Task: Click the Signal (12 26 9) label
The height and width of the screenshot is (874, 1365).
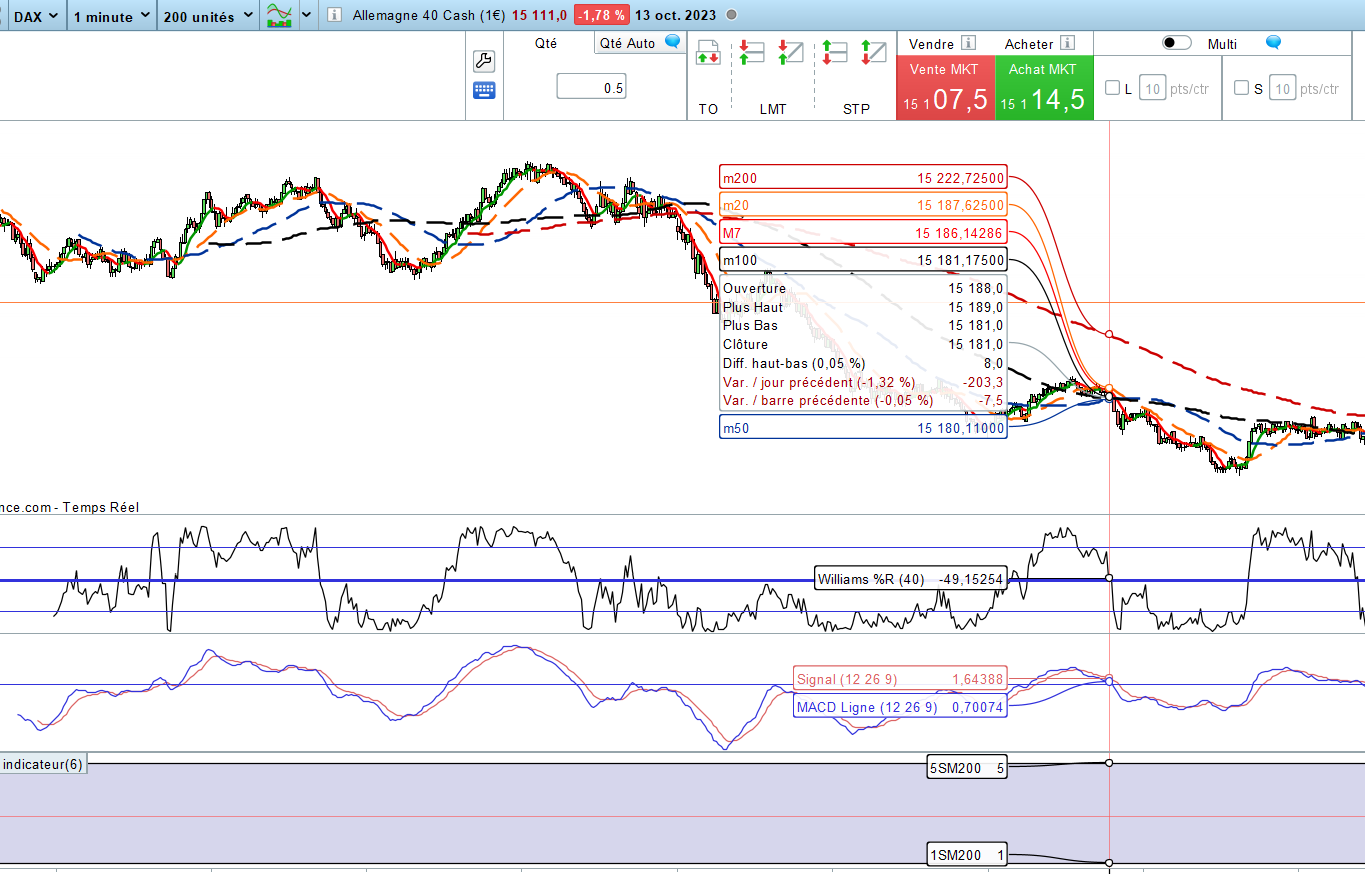Action: 900,679
